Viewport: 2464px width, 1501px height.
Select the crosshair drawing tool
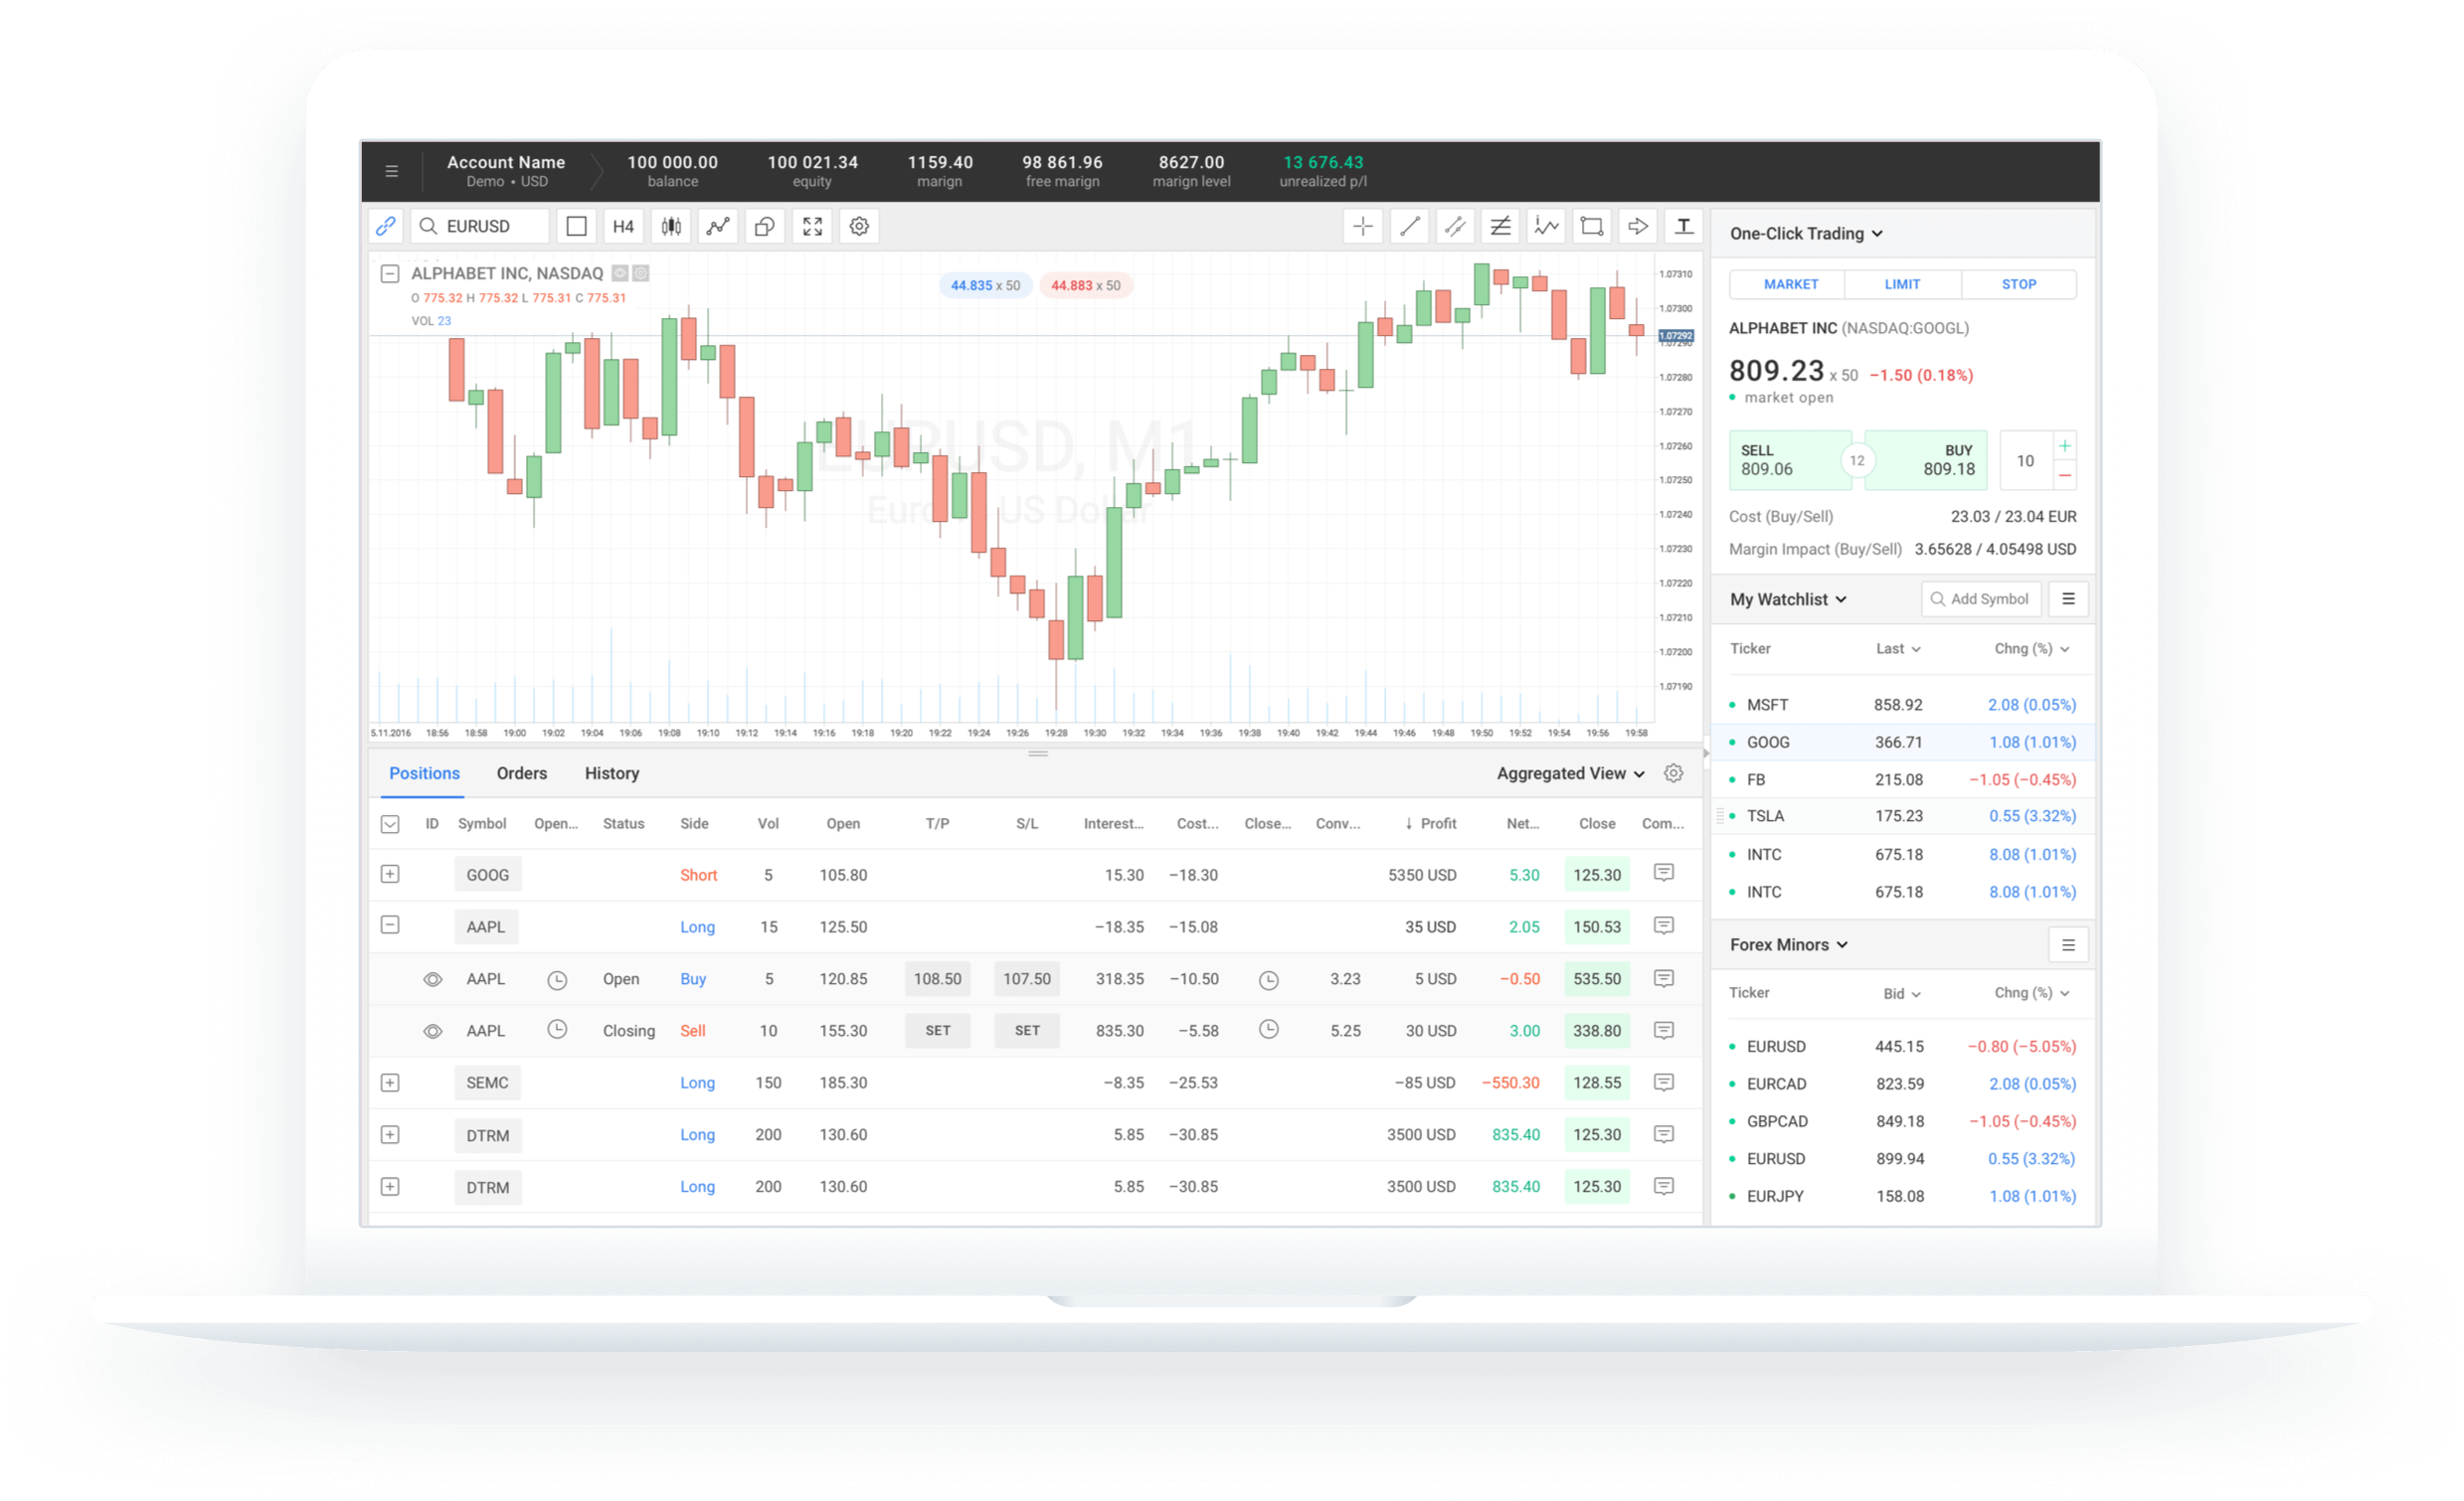[1362, 226]
